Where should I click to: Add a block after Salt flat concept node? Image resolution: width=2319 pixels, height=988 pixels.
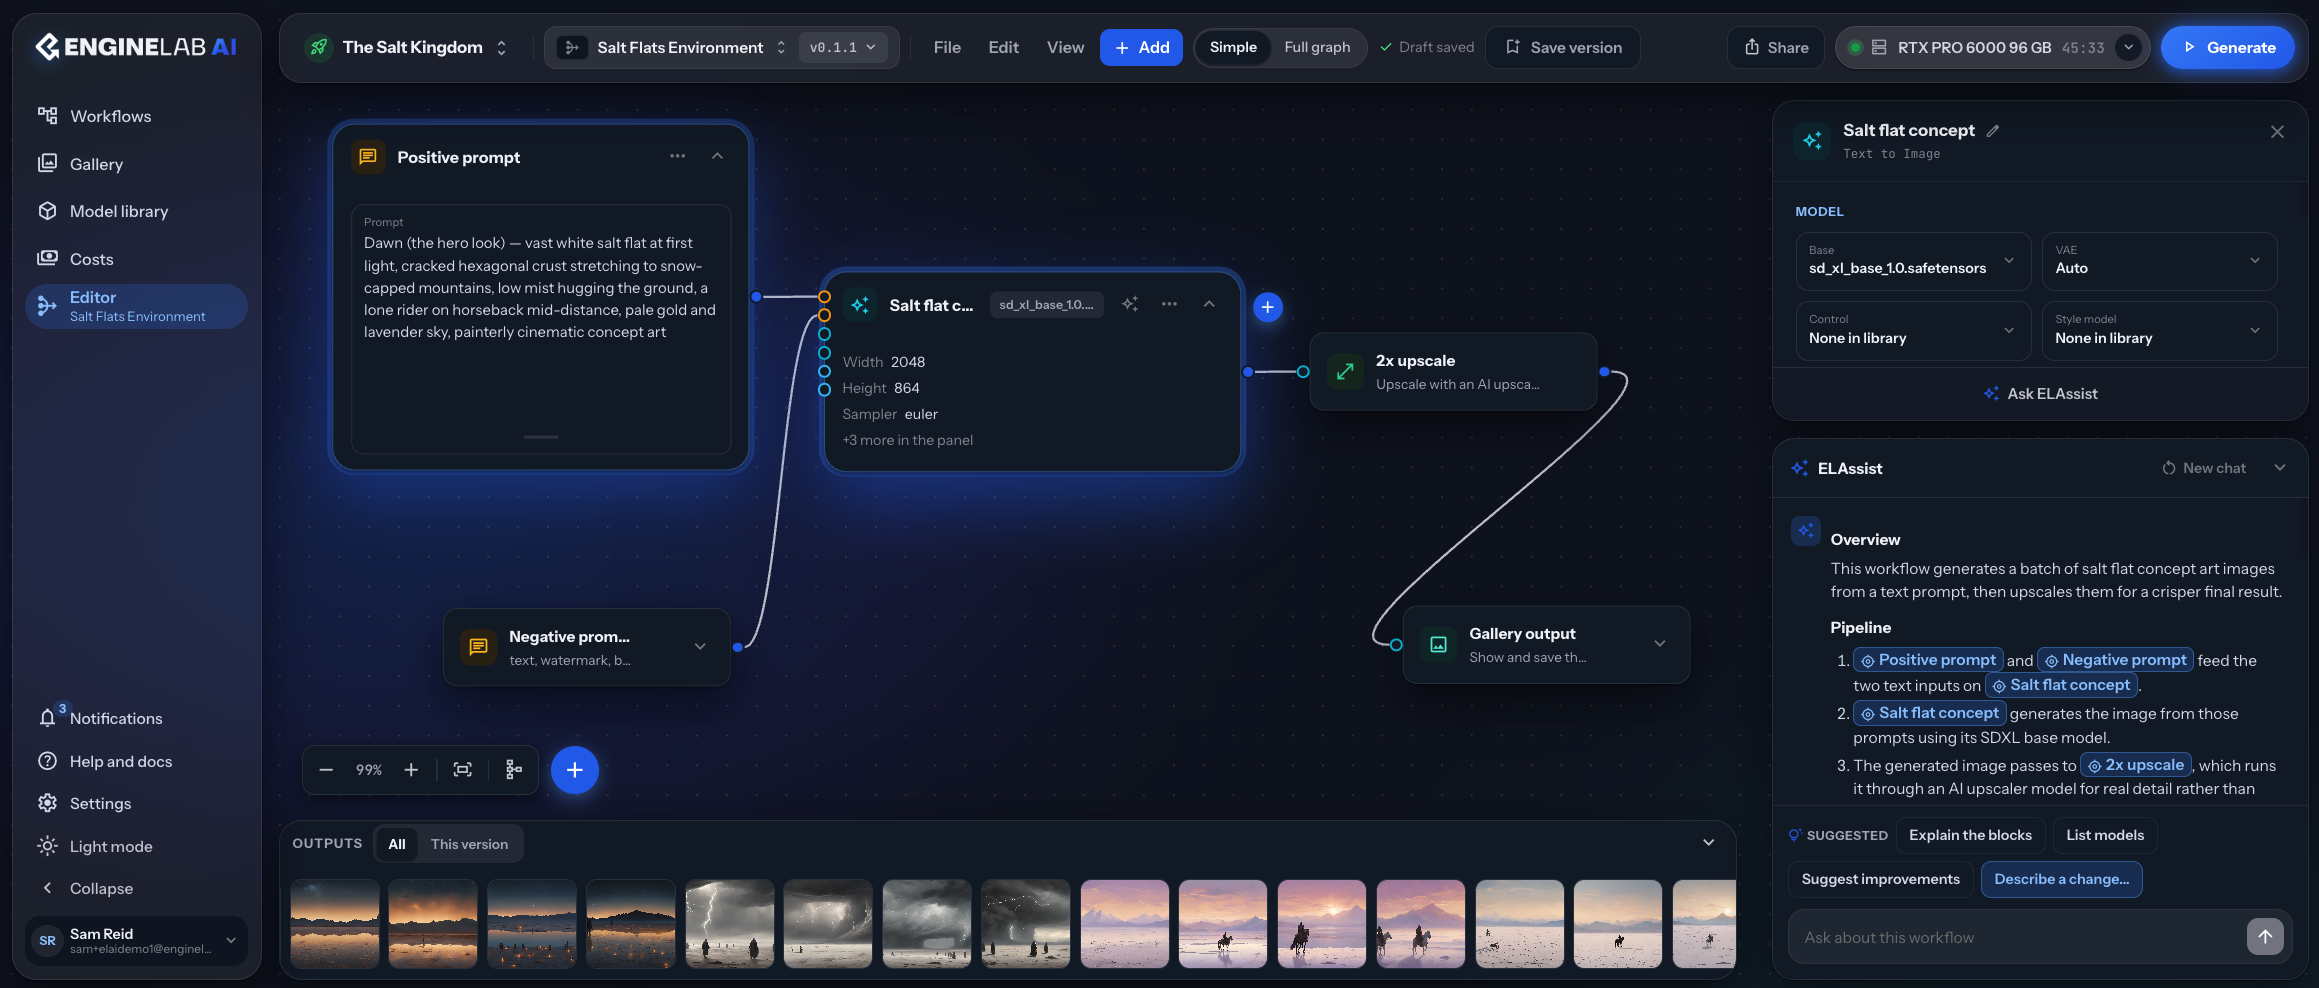(x=1268, y=307)
